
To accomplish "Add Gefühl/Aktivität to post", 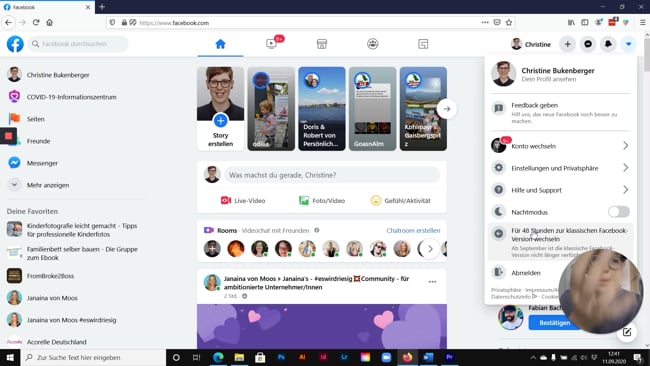I will [400, 201].
